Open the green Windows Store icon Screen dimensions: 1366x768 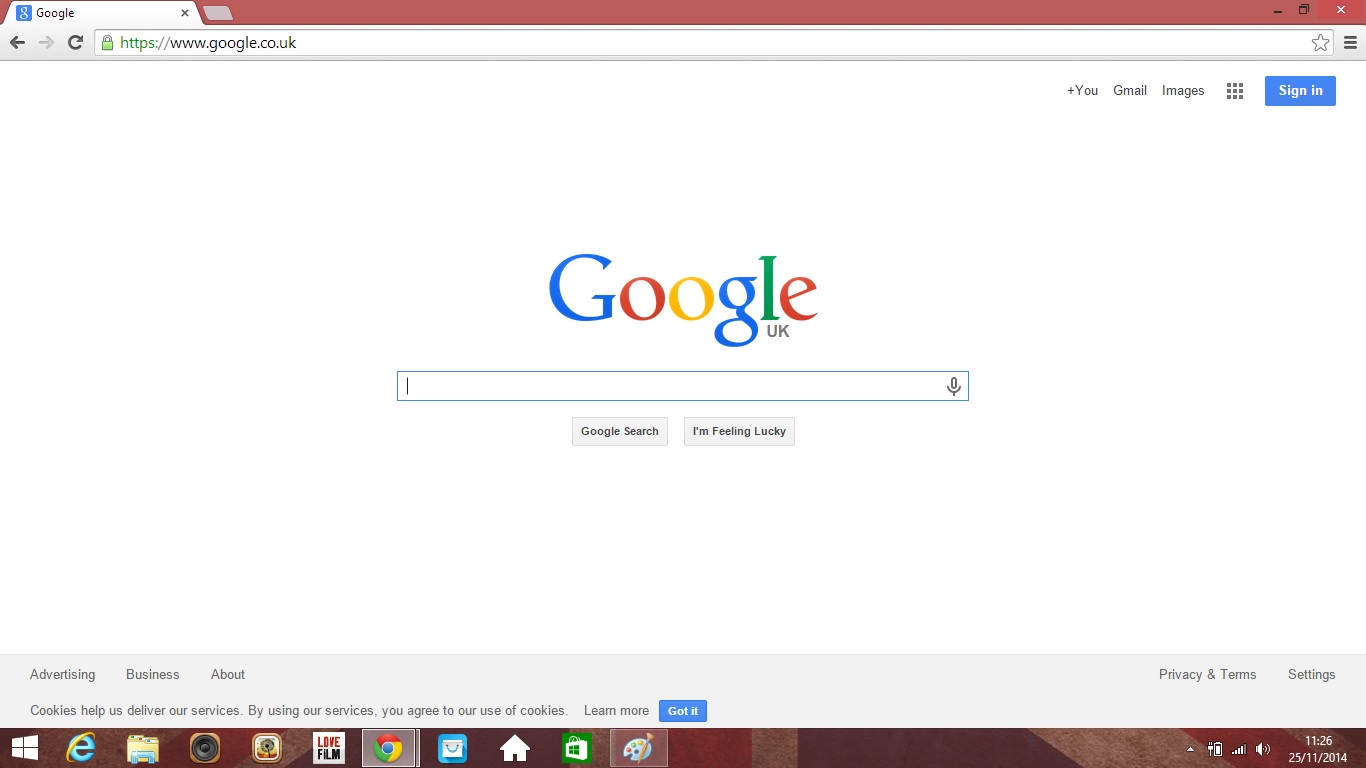577,748
